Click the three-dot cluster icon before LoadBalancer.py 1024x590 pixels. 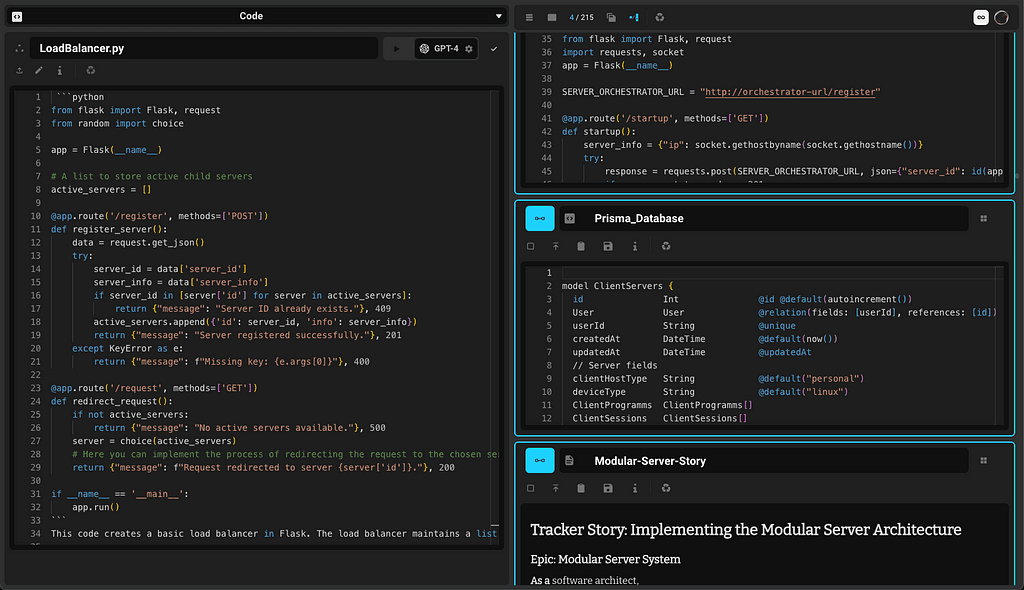click(20, 48)
